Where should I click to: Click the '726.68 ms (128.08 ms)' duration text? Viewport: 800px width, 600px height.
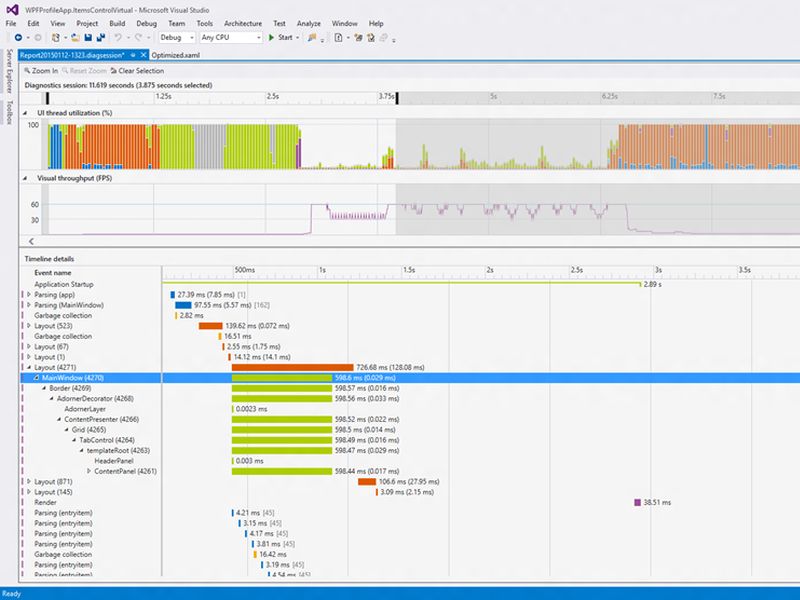[390, 367]
